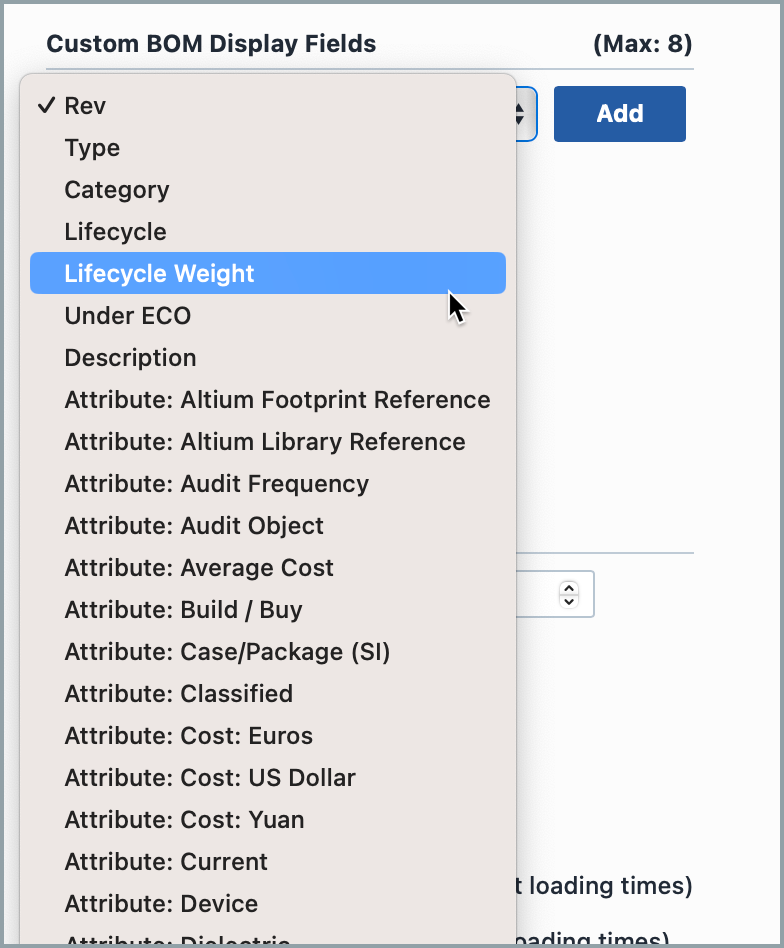Pick Attribute: Average Cost
The image size is (784, 948).
[199, 568]
